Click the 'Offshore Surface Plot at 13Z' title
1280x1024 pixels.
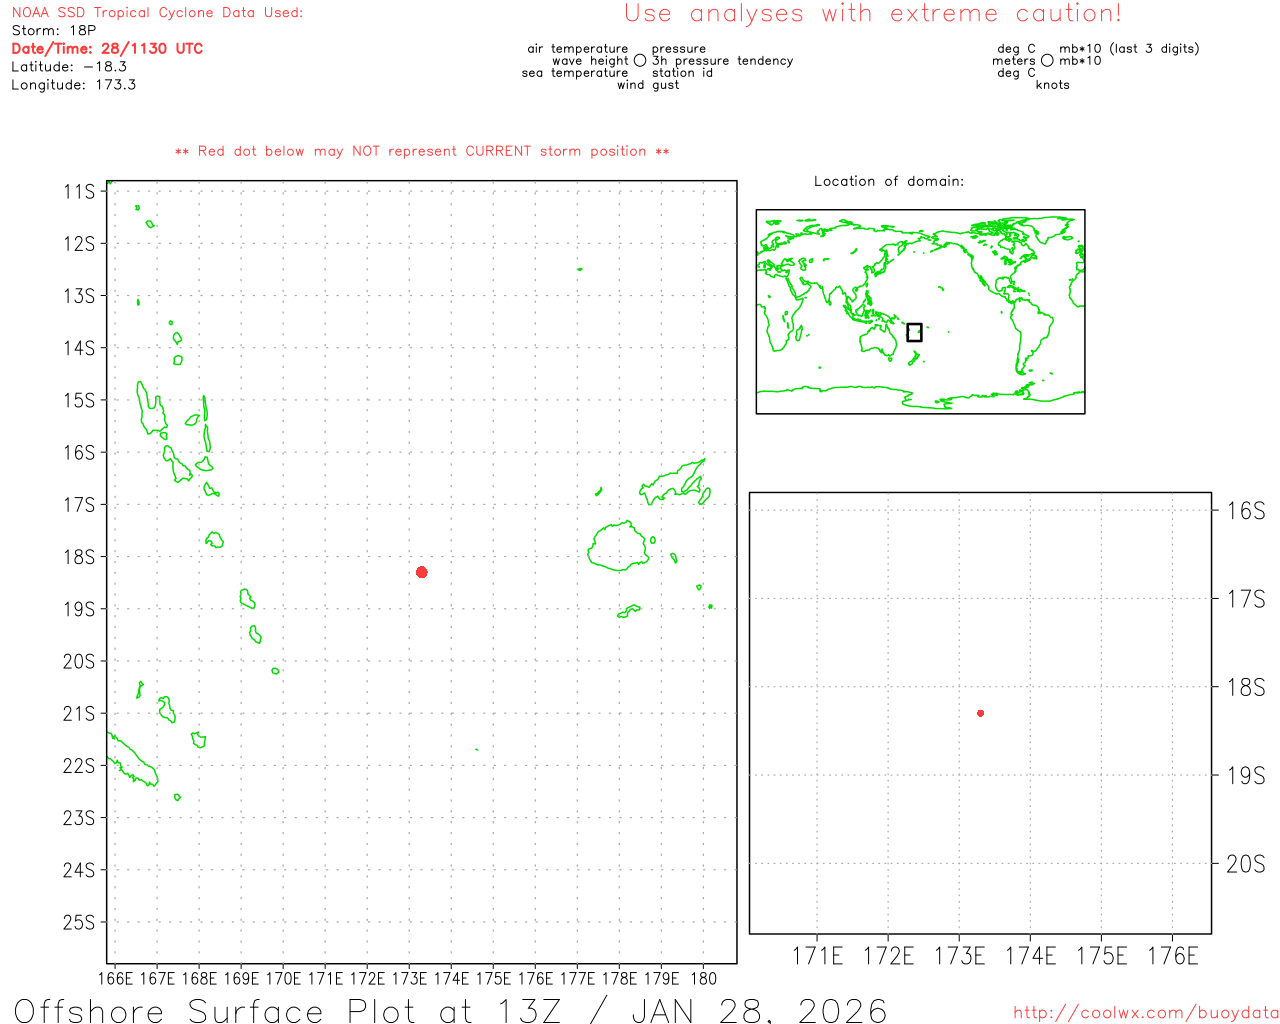click(x=450, y=1010)
